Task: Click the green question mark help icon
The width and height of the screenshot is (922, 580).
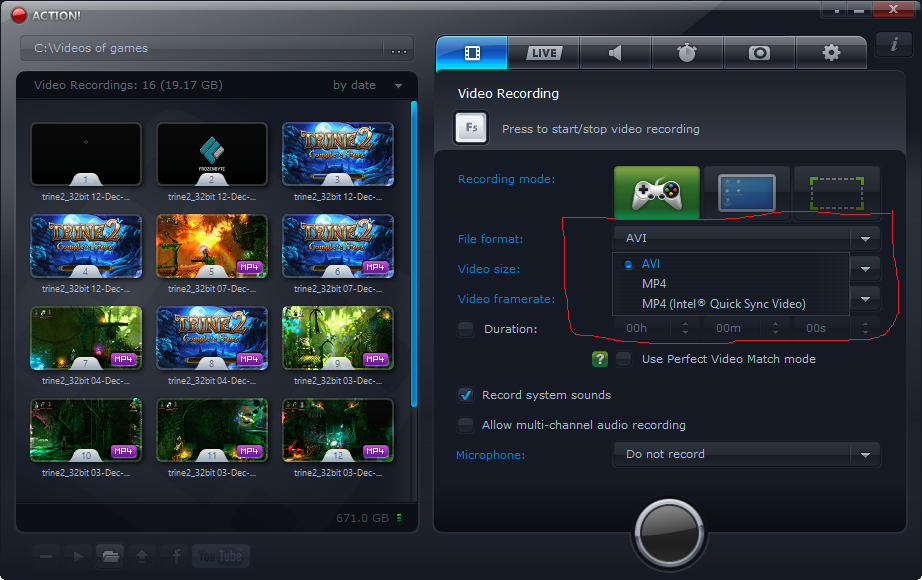Action: (600, 359)
